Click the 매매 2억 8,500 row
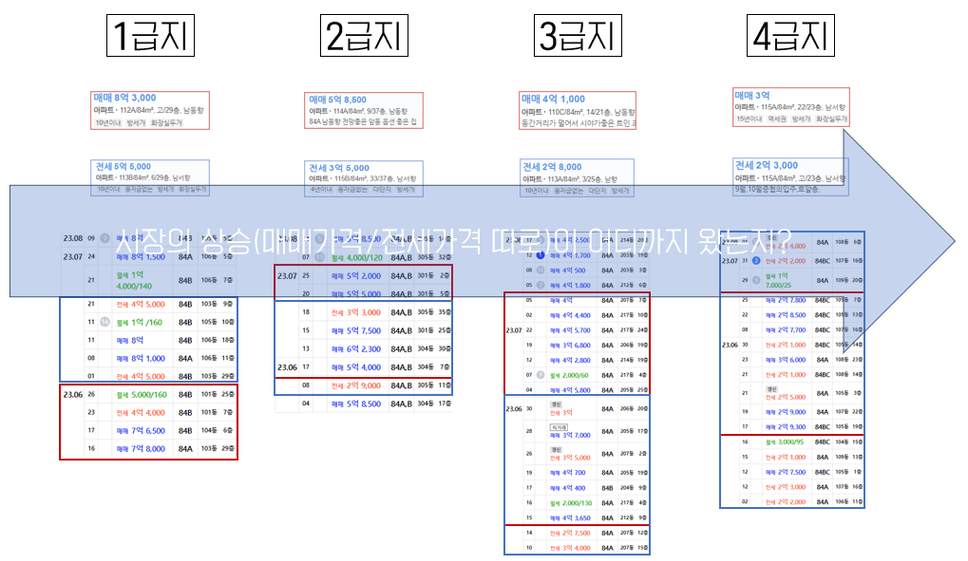This screenshot has height=561, width=968. (x=792, y=315)
